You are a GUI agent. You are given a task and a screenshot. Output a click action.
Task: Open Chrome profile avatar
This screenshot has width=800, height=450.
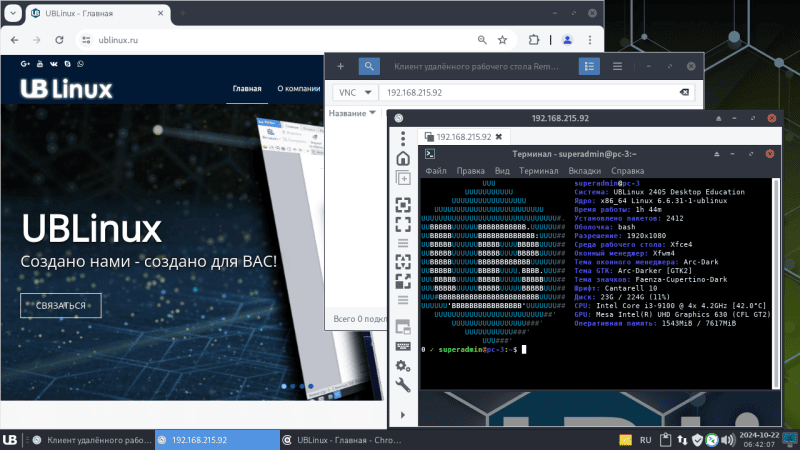pyautogui.click(x=567, y=40)
